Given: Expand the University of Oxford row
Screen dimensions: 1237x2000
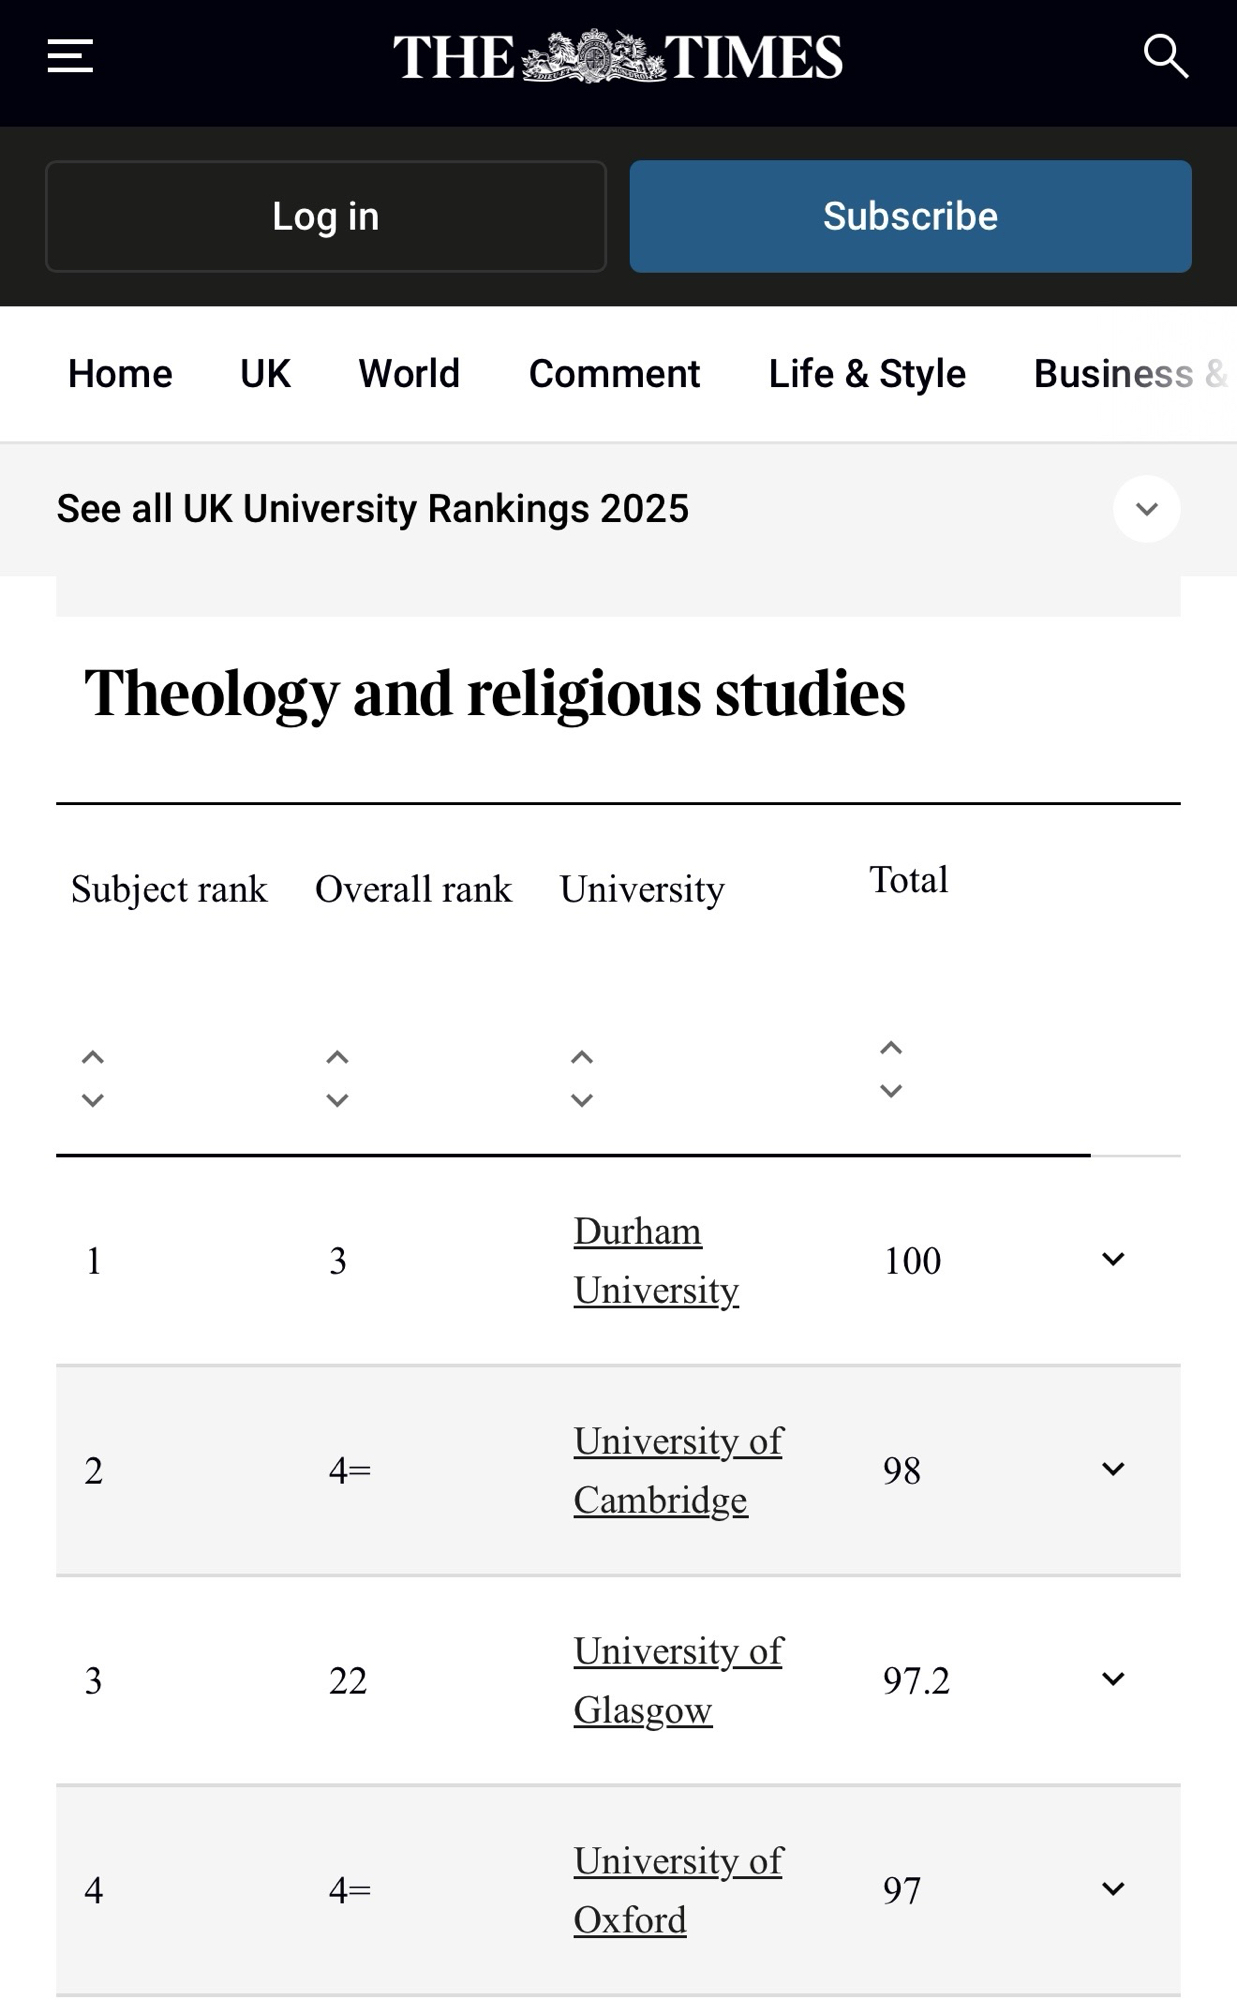Looking at the screenshot, I should click(x=1113, y=1889).
